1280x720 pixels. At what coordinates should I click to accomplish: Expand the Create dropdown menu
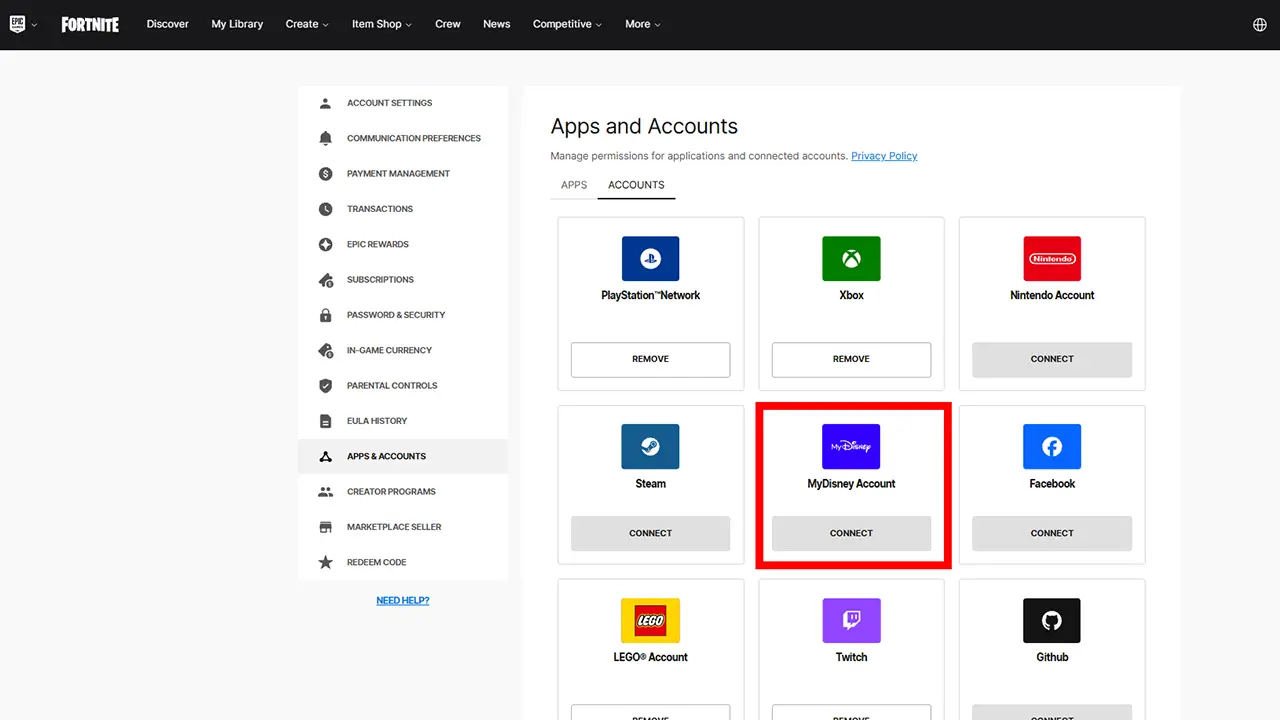[307, 24]
